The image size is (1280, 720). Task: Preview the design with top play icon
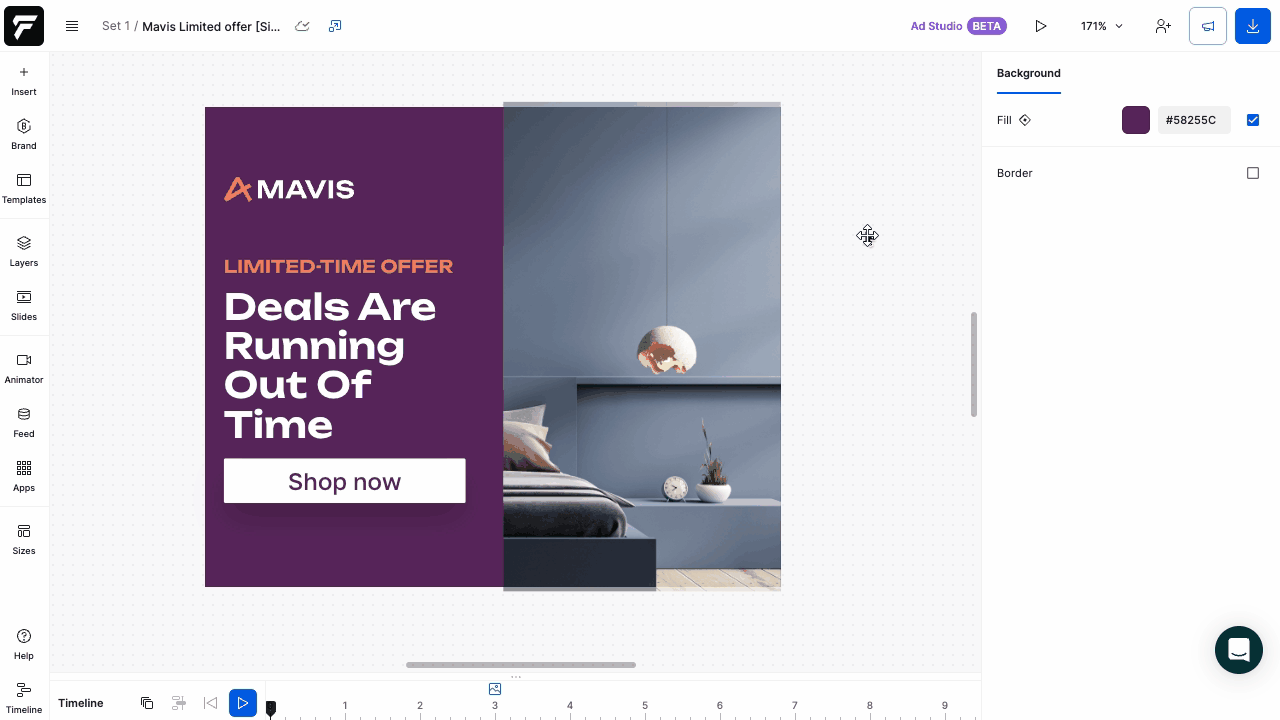click(x=1041, y=26)
